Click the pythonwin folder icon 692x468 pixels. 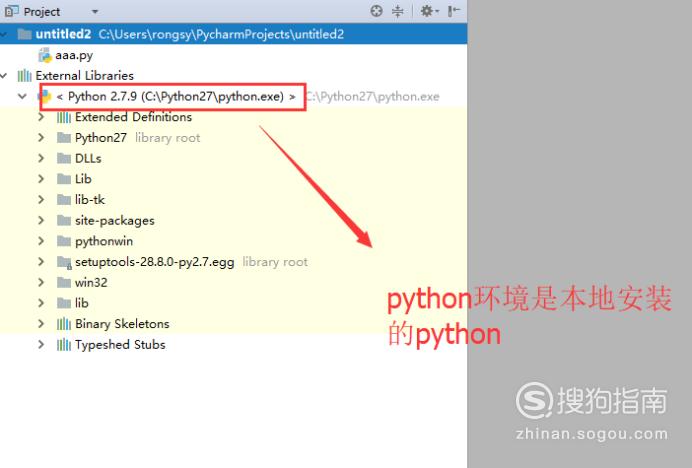click(x=64, y=241)
